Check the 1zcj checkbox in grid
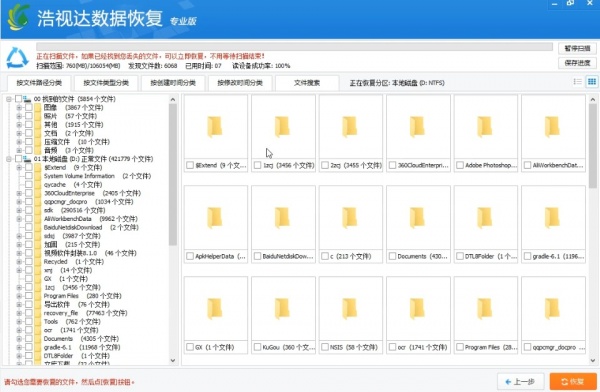Screen dimensions: 600x392 pos(257,165)
